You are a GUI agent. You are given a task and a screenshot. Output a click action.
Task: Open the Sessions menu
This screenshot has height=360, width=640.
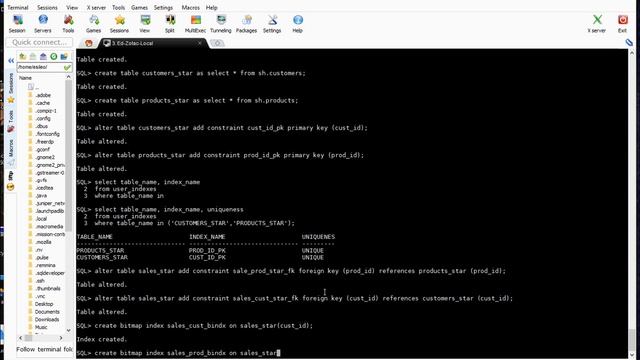click(x=47, y=7)
